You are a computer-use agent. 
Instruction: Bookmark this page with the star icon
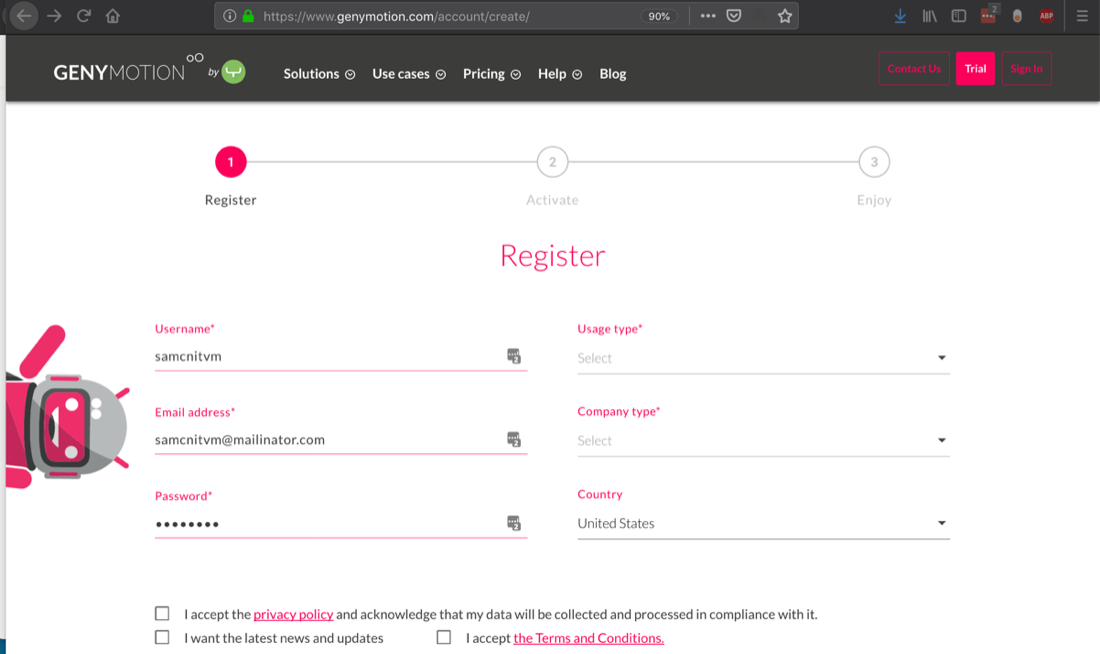785,16
